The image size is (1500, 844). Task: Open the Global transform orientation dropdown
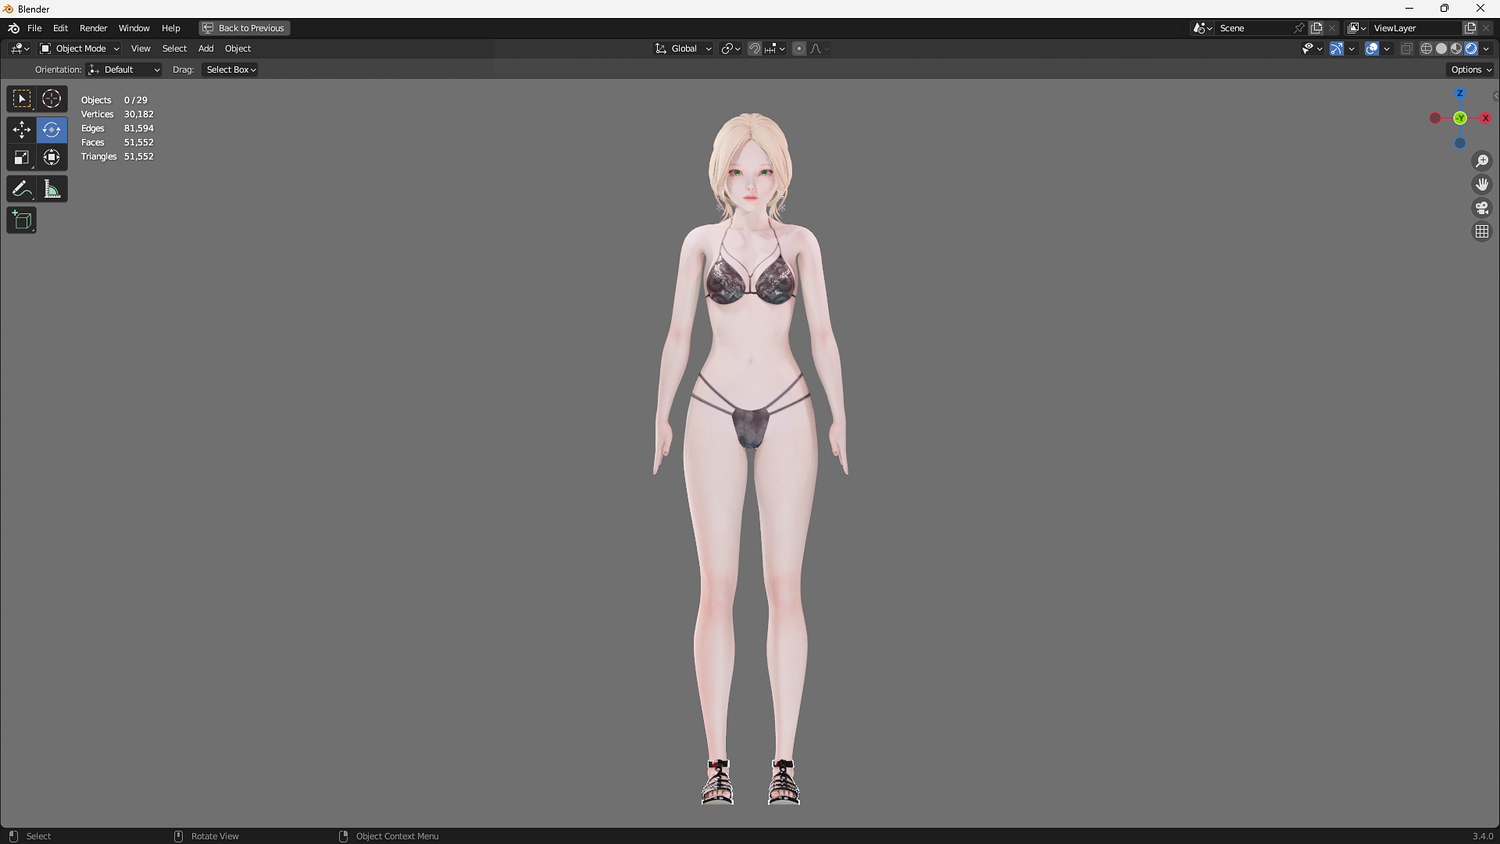coord(684,48)
